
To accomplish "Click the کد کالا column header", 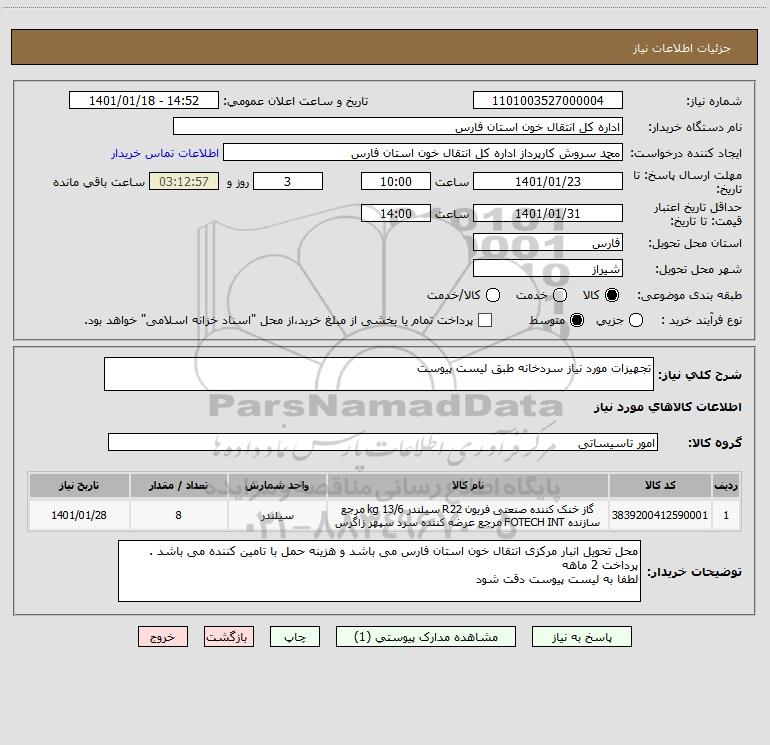I will (x=660, y=485).
